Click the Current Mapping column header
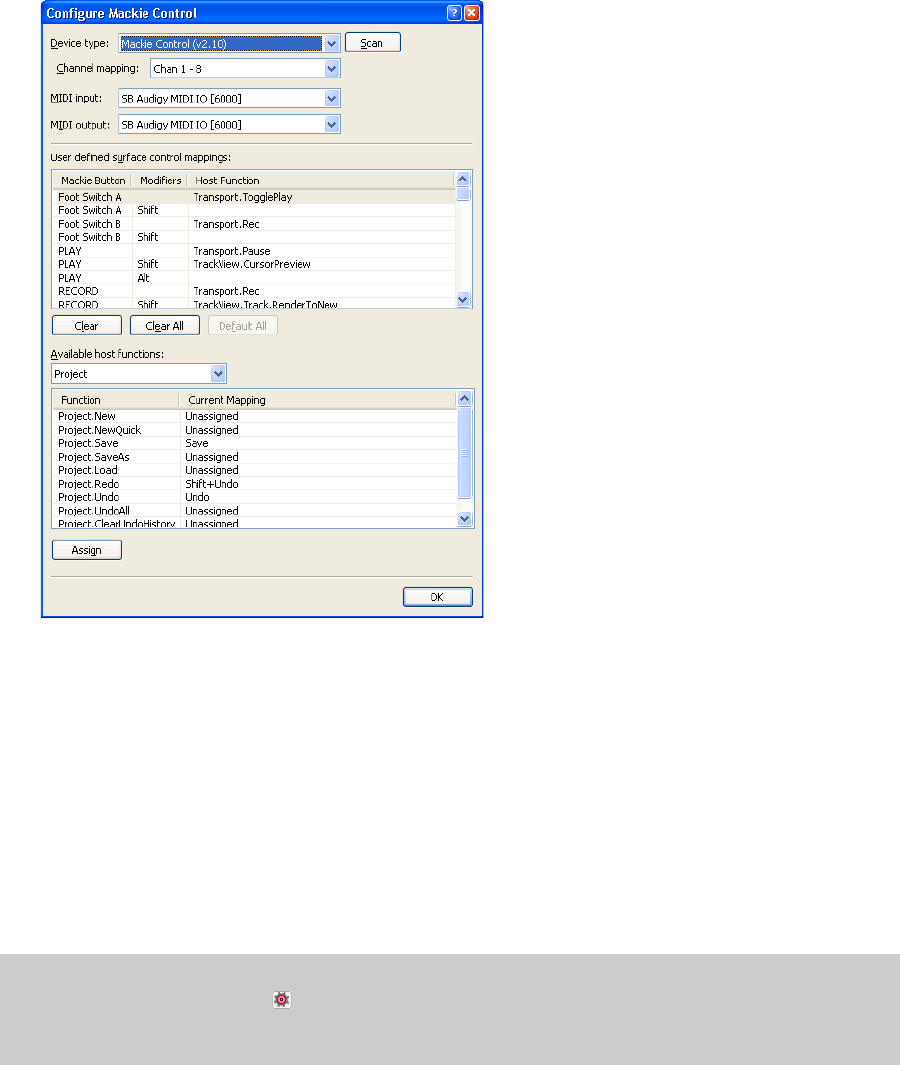This screenshot has height=1065, width=900. [x=317, y=400]
